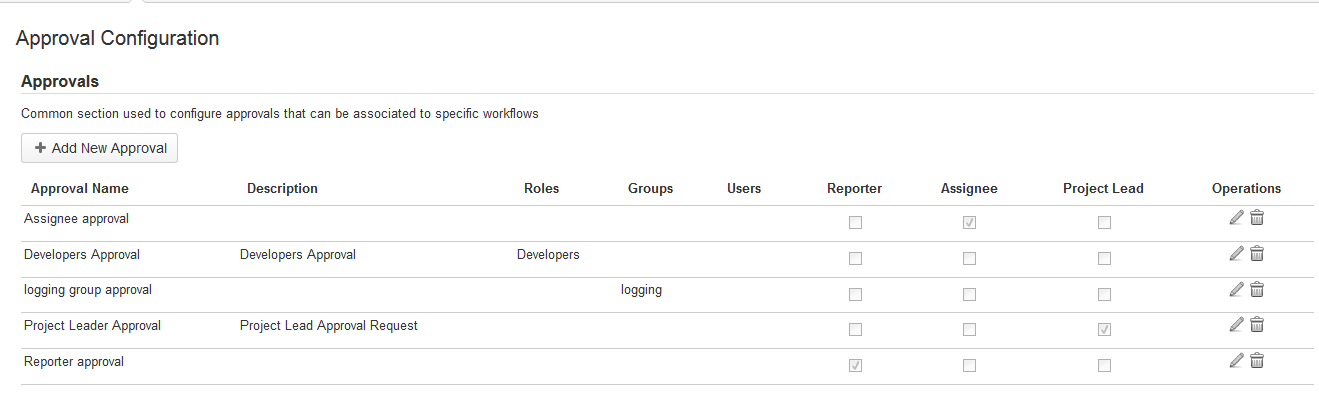The height and width of the screenshot is (401, 1319).
Task: Click pencil icon for Reporter approval
Action: click(1236, 361)
